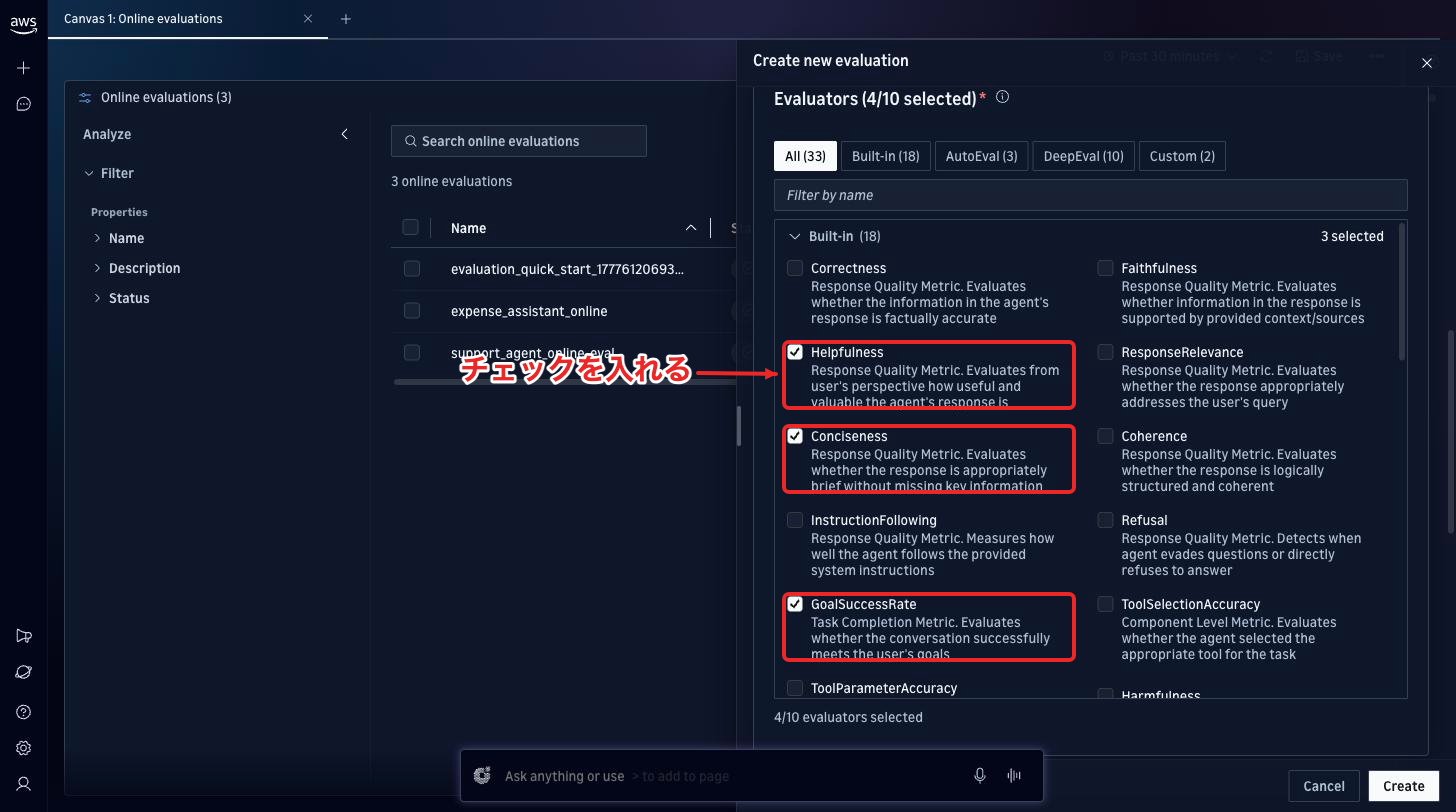Check the ResponseRelevance evaluator

pyautogui.click(x=1105, y=352)
